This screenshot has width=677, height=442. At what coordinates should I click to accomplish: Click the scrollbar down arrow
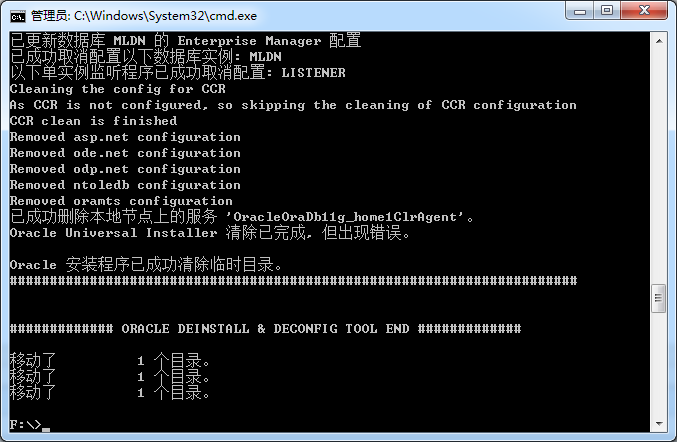click(x=658, y=424)
